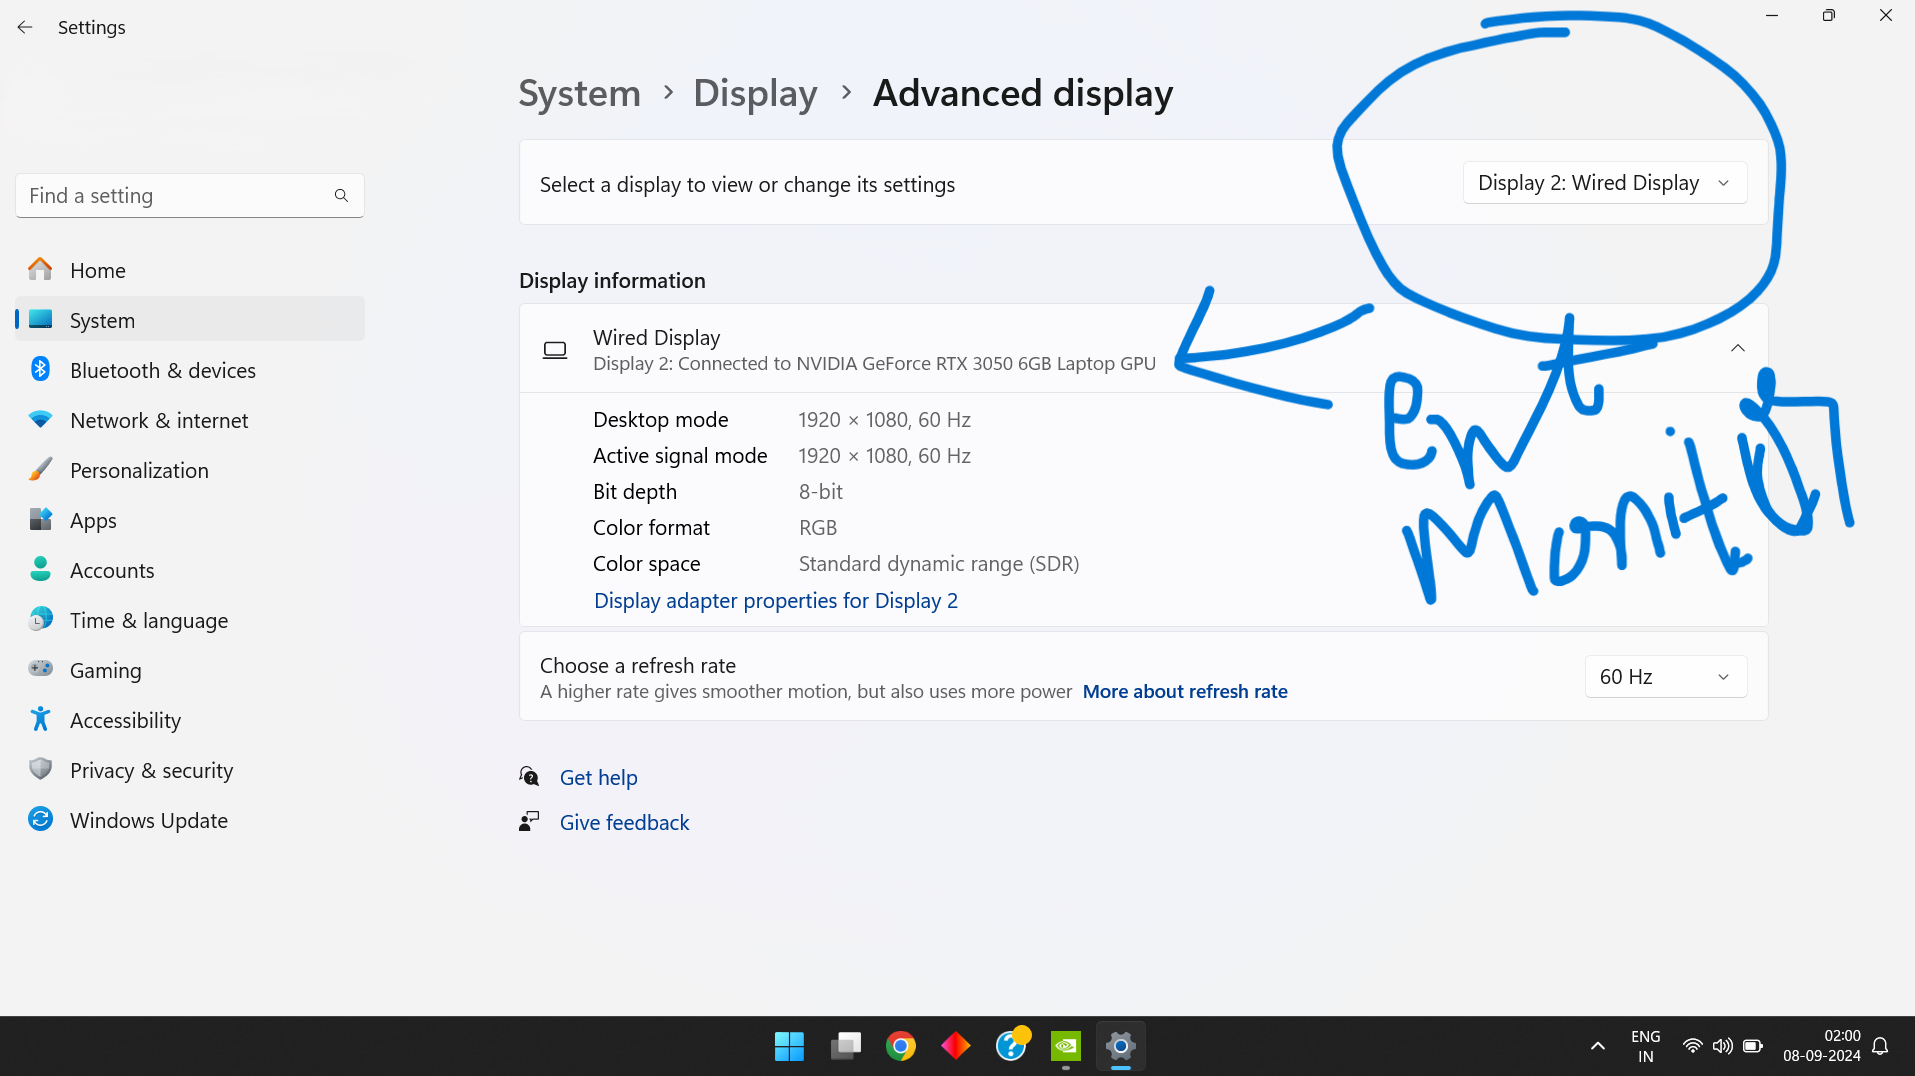Show hidden icons chevron in system tray
Viewport: 1915px width, 1076px height.
(1597, 1046)
